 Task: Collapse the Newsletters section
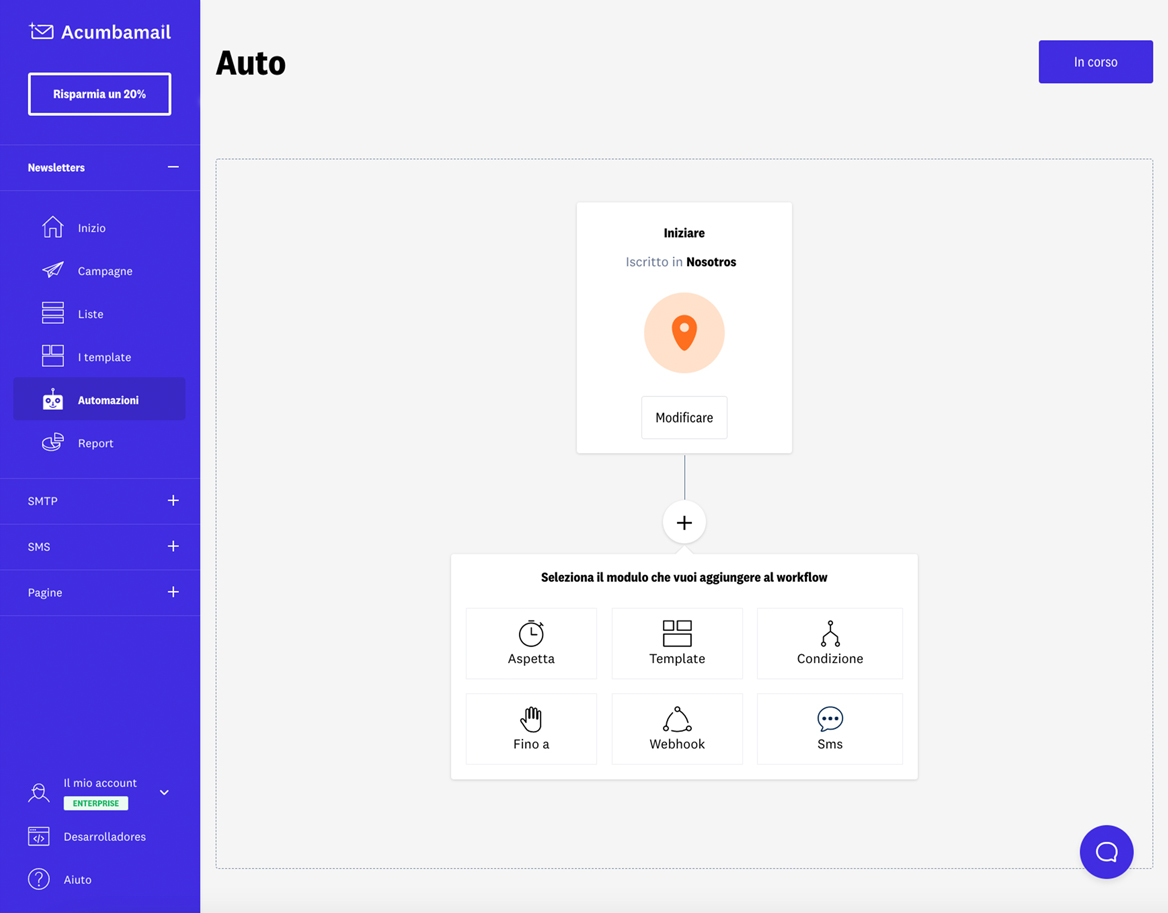pyautogui.click(x=172, y=167)
